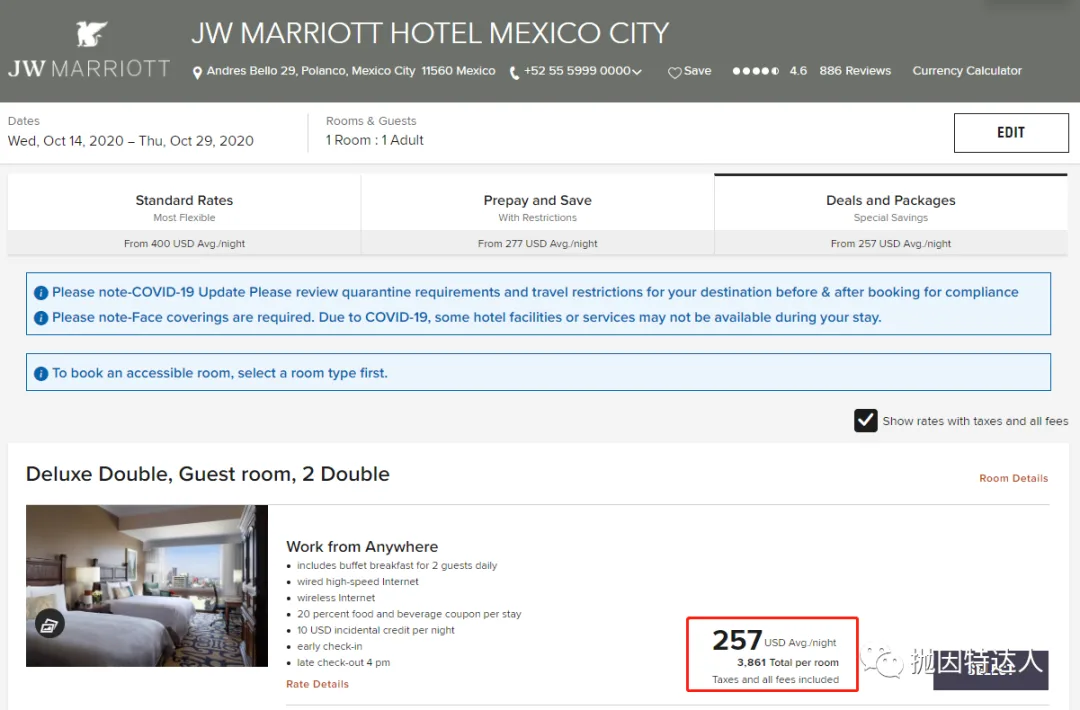Select the Deals and Packages tab

click(x=891, y=214)
